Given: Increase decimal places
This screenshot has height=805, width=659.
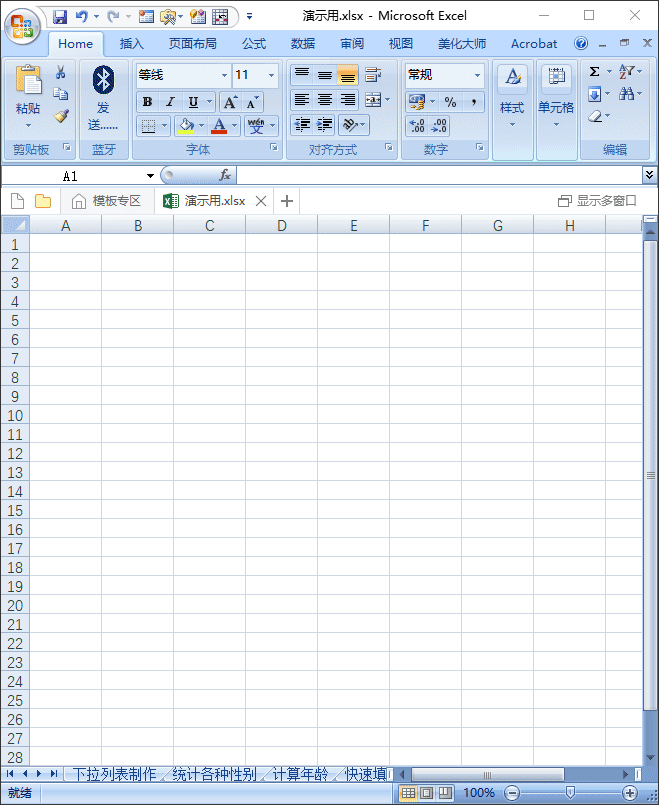Looking at the screenshot, I should click(417, 126).
